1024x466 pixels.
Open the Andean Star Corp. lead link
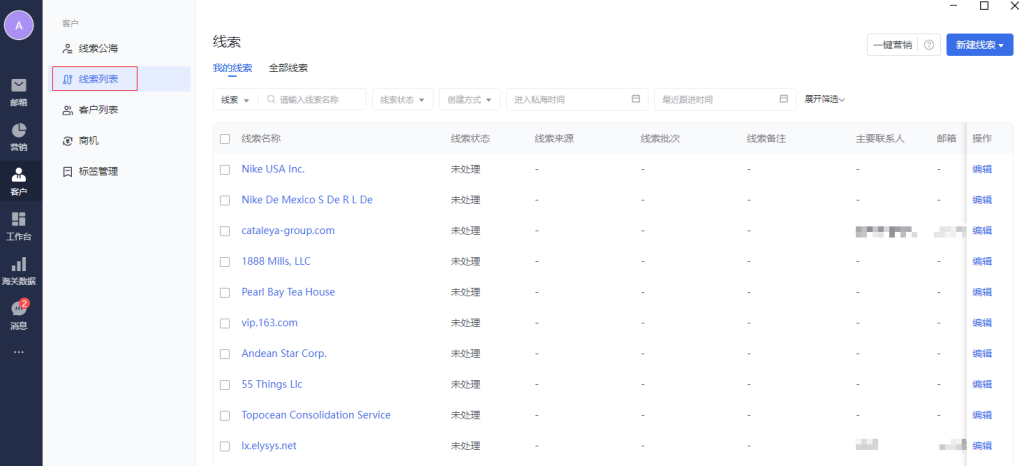coord(284,353)
